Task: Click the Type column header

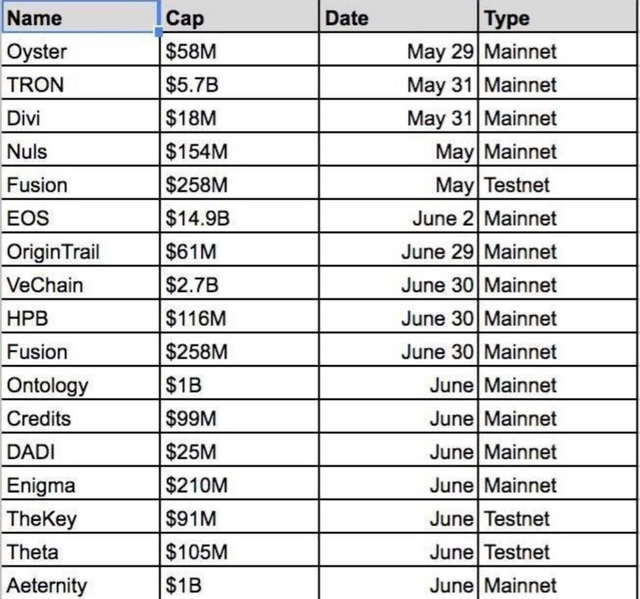Action: [557, 17]
